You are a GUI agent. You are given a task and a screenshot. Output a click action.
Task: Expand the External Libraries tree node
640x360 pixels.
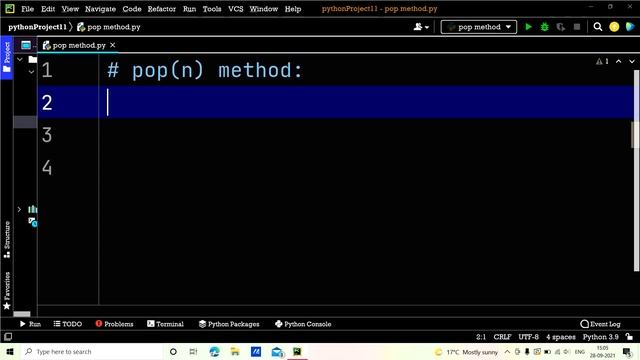coord(19,209)
